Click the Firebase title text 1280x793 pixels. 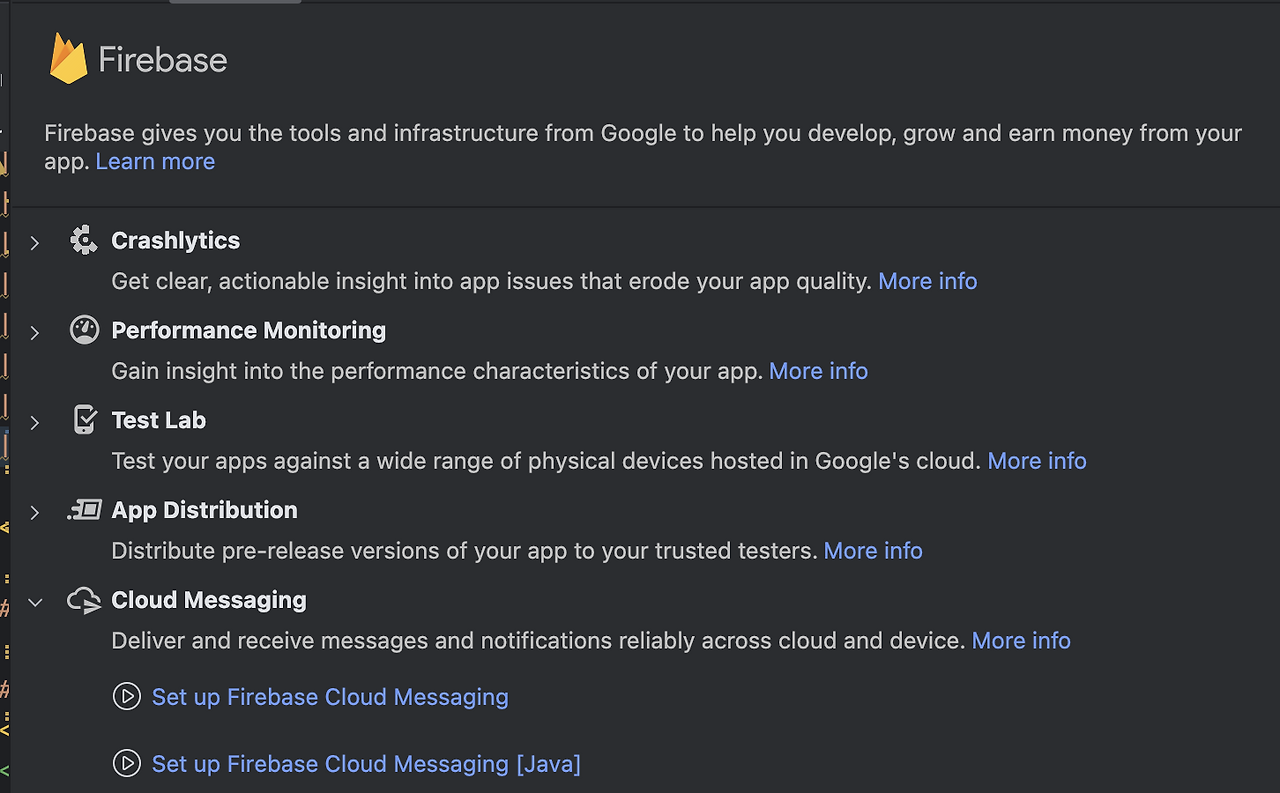162,60
